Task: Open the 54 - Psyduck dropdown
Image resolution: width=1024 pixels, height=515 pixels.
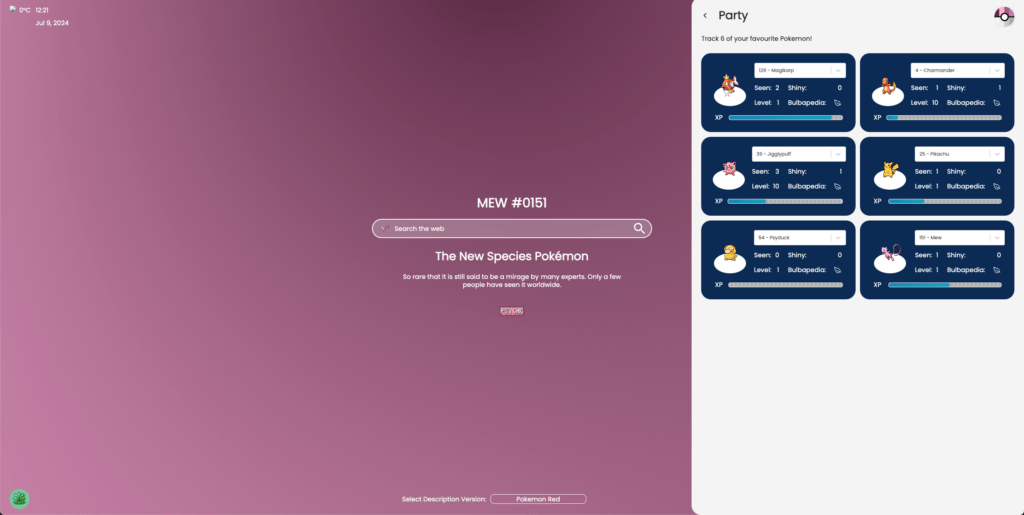Action: pyautogui.click(x=800, y=238)
